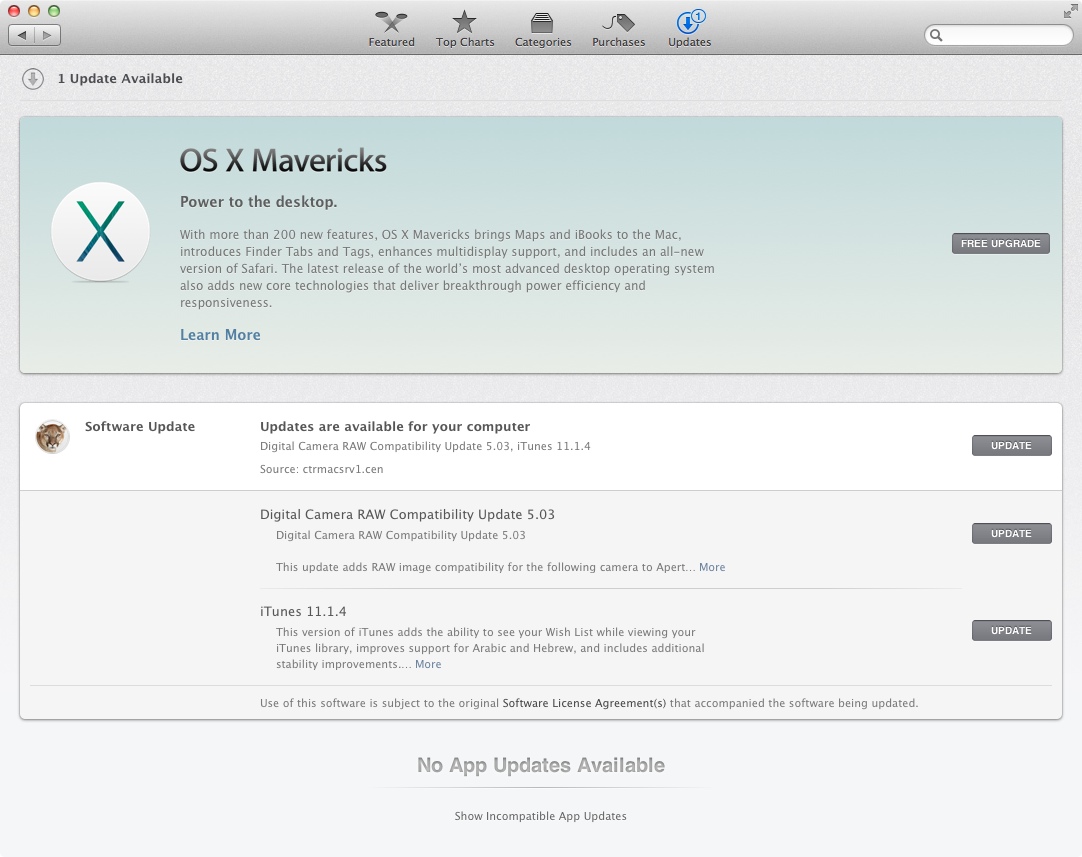Screen dimensions: 1082x857
Task: Open the Learn More link
Action: pyautogui.click(x=220, y=335)
